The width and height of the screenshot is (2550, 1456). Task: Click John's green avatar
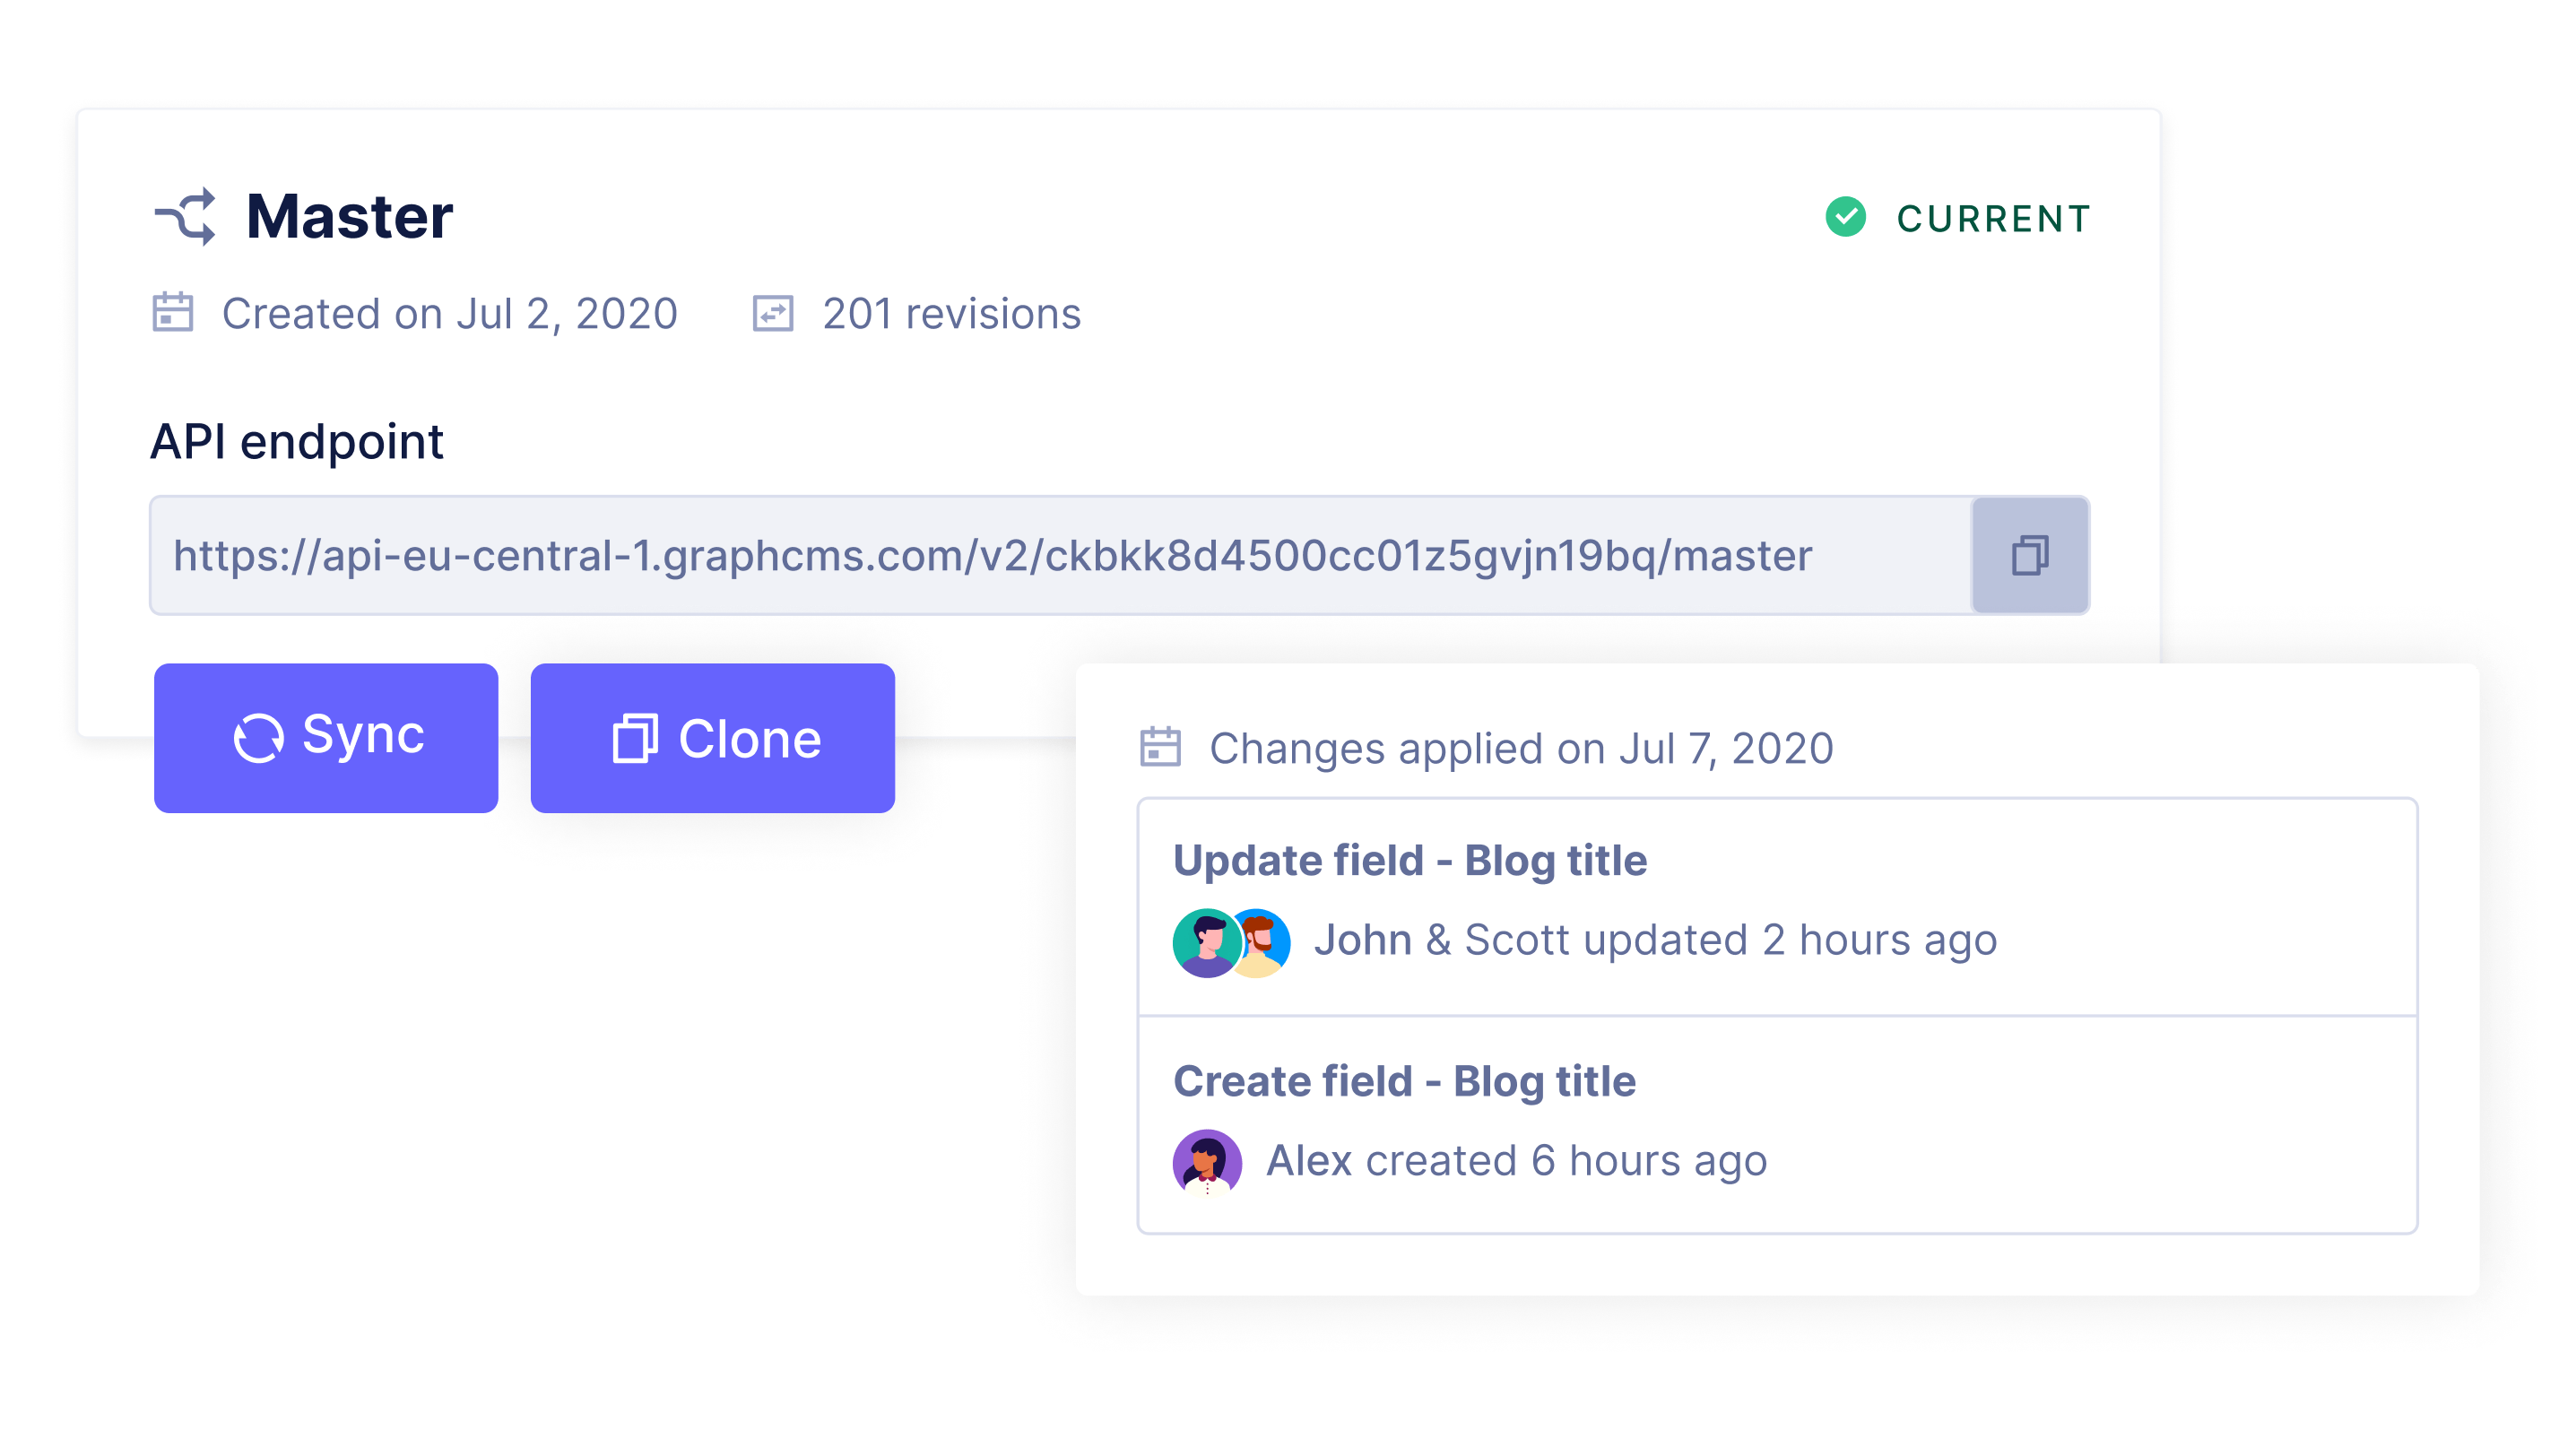click(x=1204, y=942)
